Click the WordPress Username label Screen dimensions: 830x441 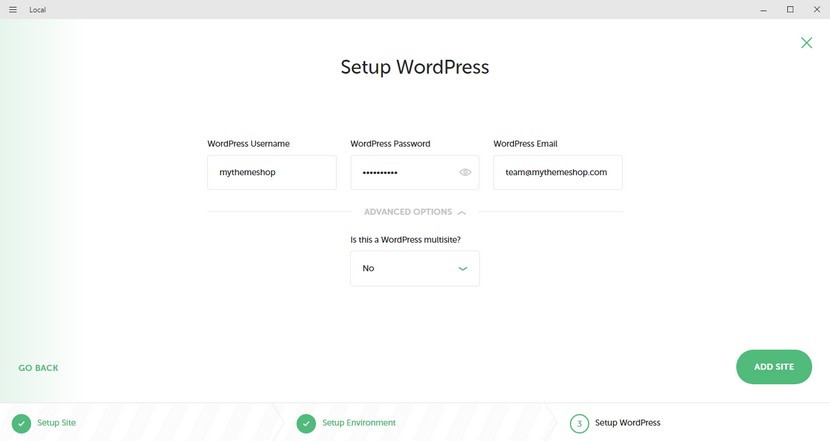248,143
